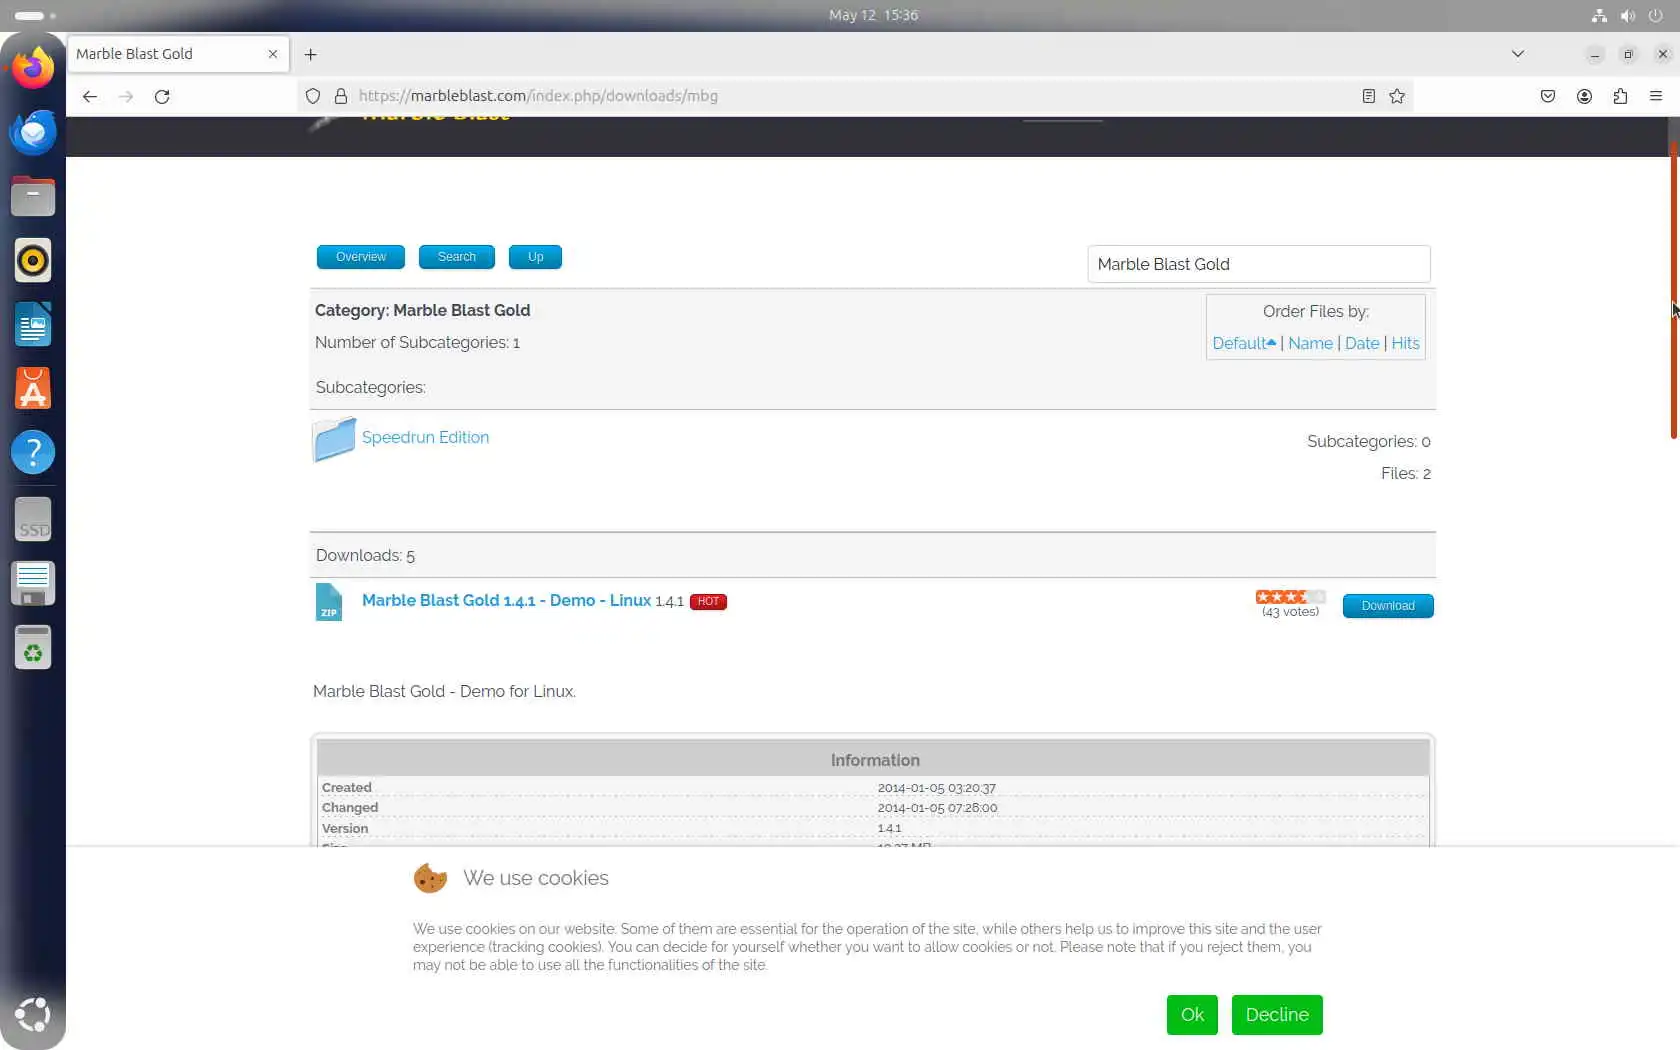Click the "We use cookies" heading
Image resolution: width=1680 pixels, height=1050 pixels.
(536, 878)
